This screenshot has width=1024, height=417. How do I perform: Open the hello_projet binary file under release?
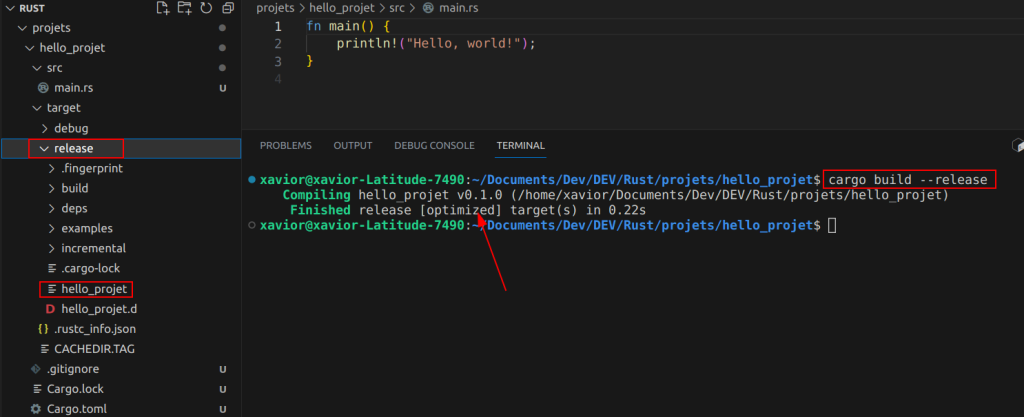pyautogui.click(x=94, y=288)
